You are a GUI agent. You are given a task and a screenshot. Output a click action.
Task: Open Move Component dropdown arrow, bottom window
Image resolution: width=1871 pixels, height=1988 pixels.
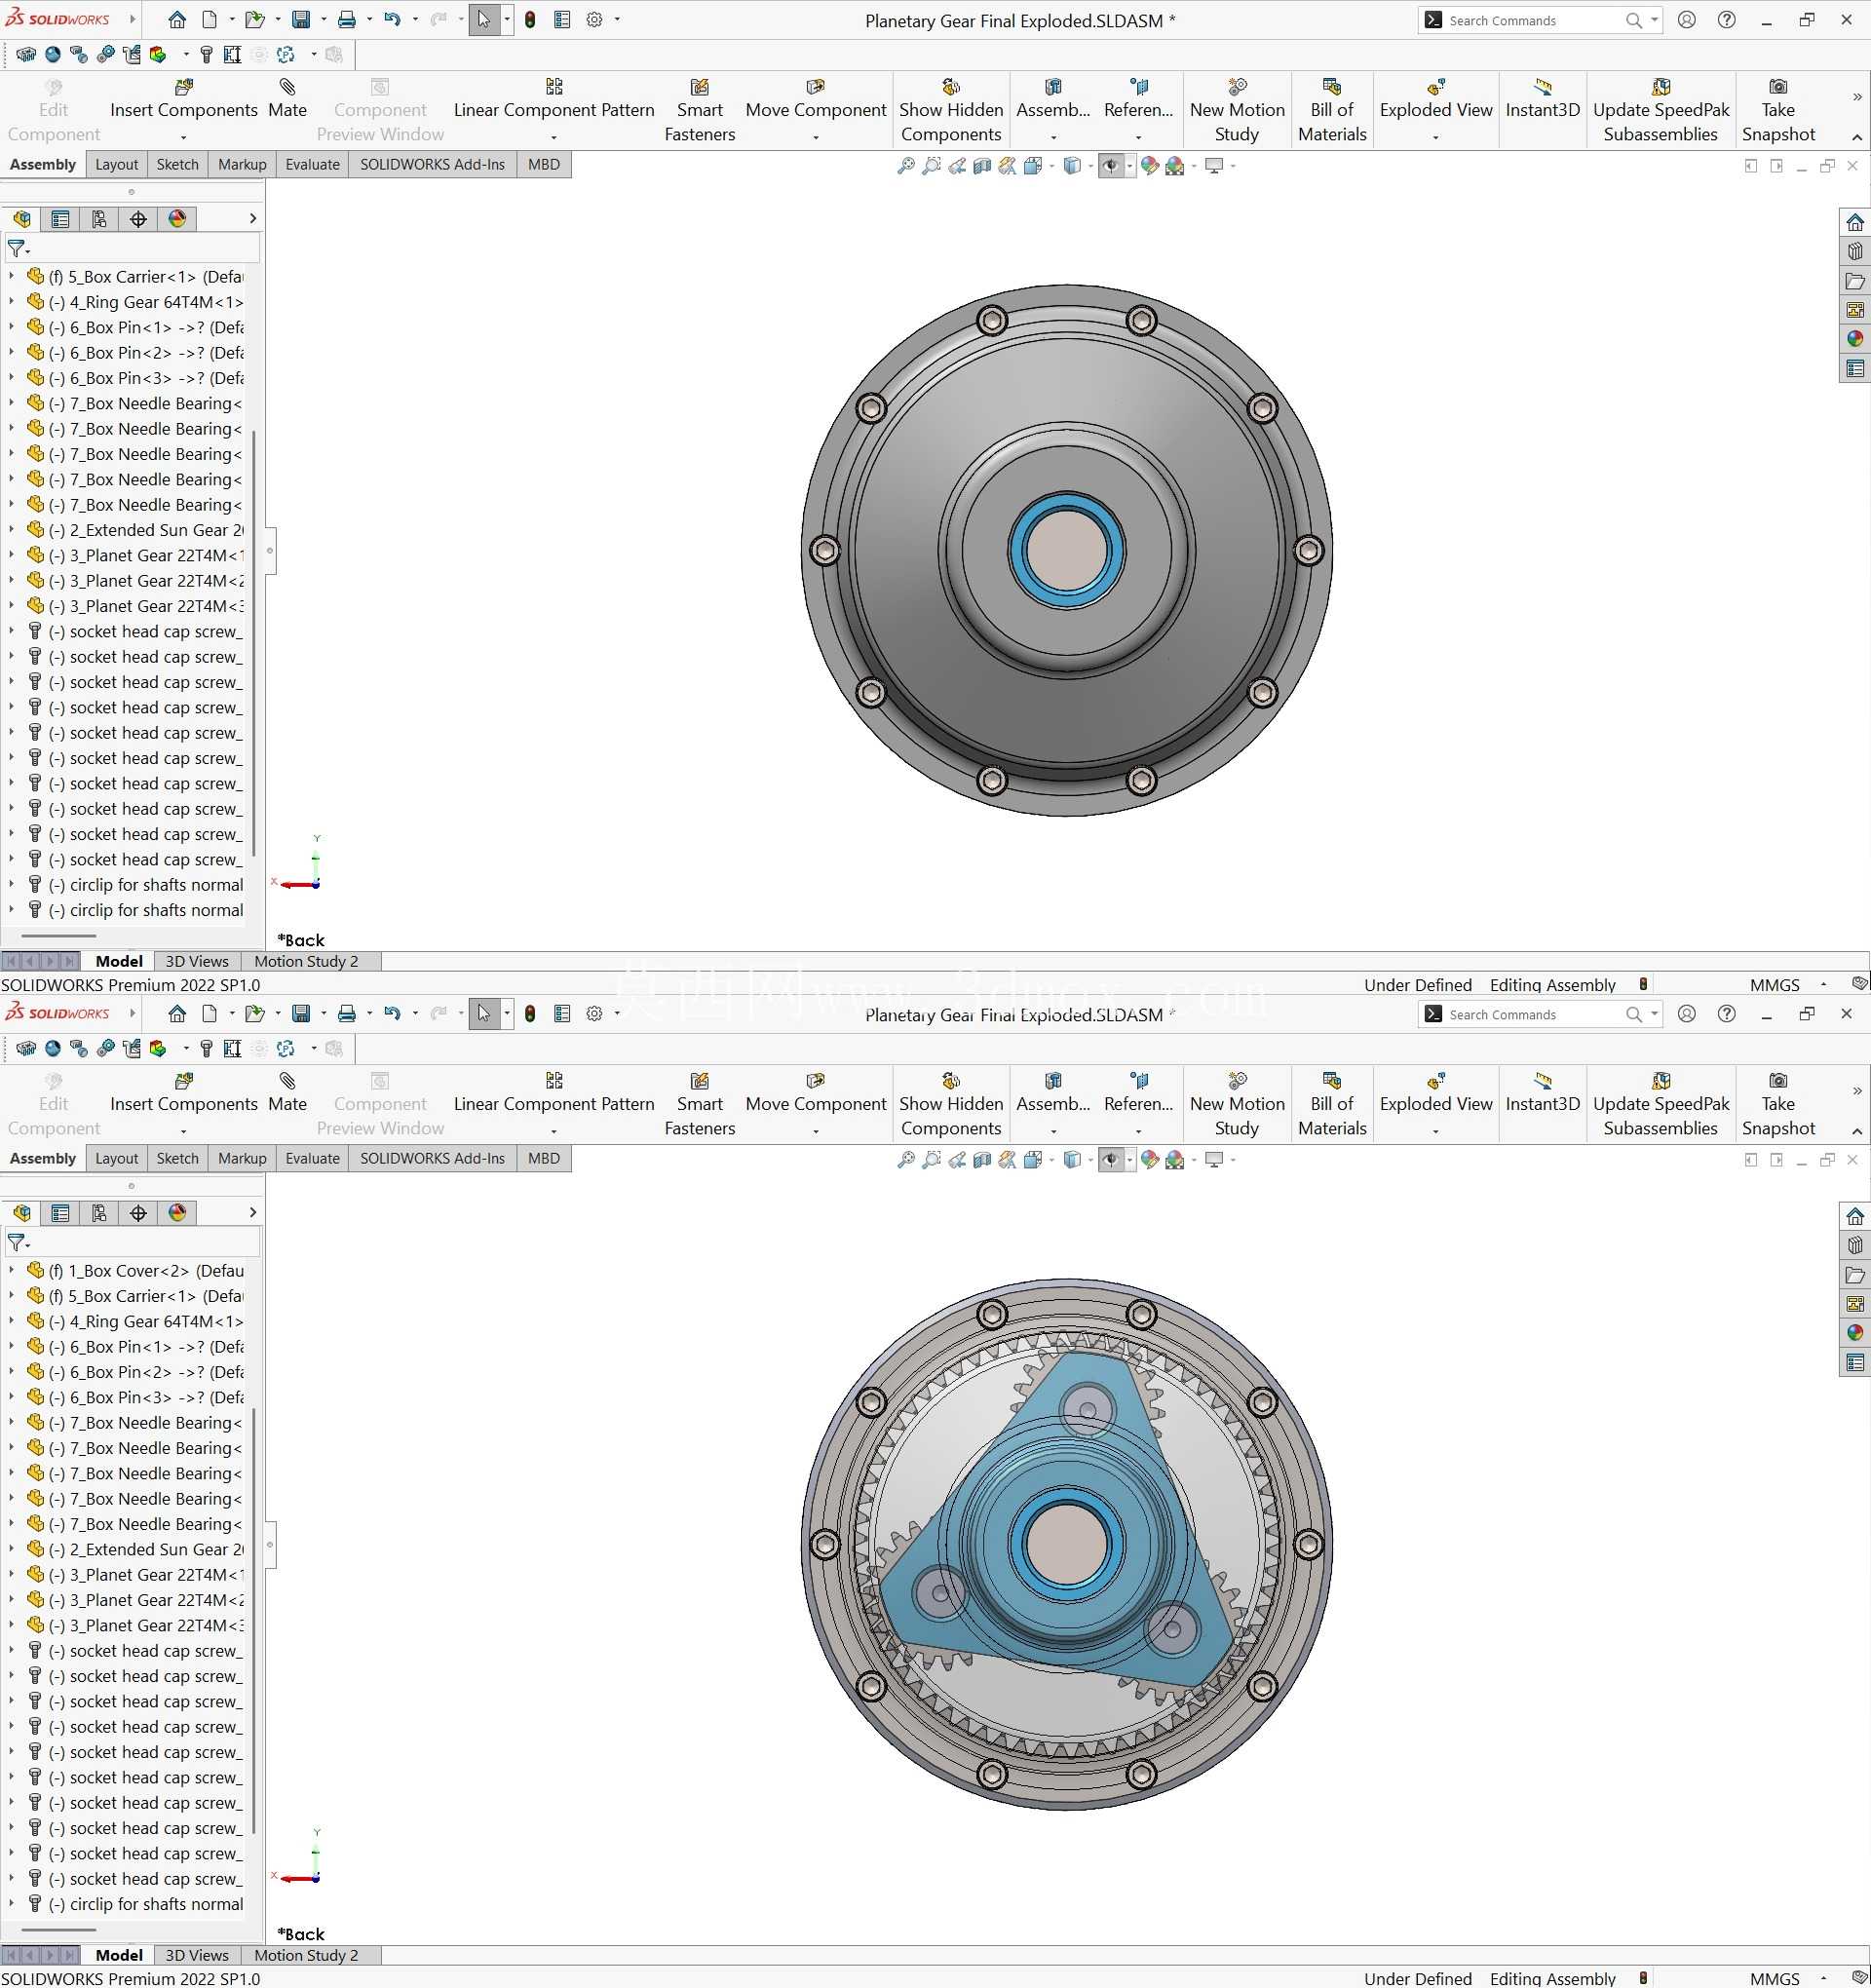click(815, 1131)
